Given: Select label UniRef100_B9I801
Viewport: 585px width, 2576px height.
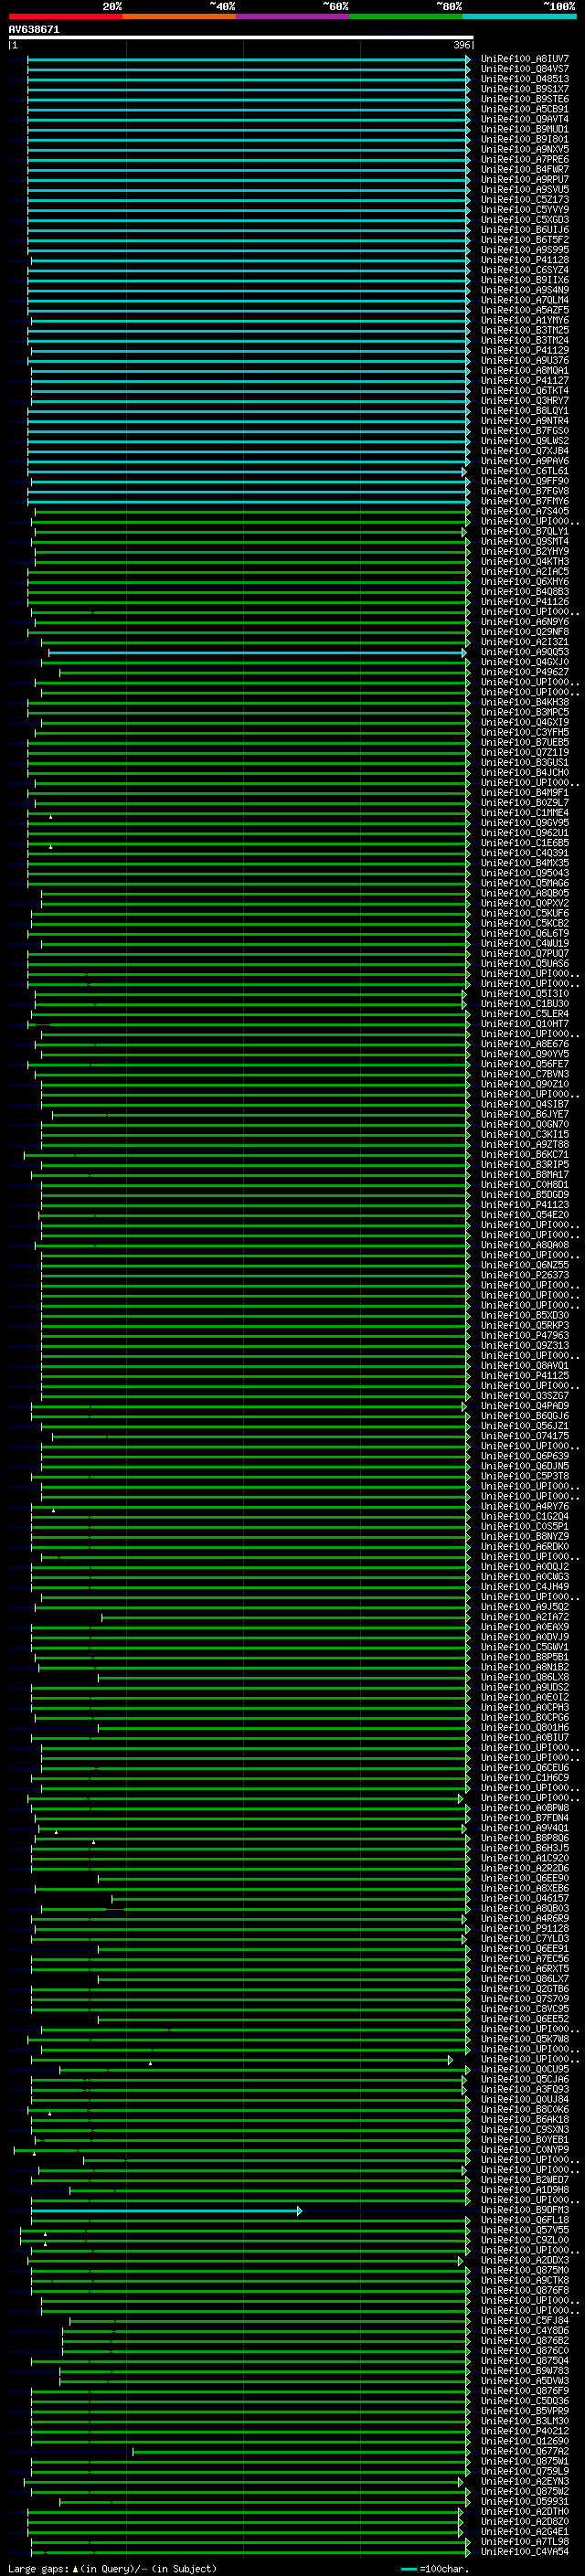Looking at the screenshot, I should (525, 139).
